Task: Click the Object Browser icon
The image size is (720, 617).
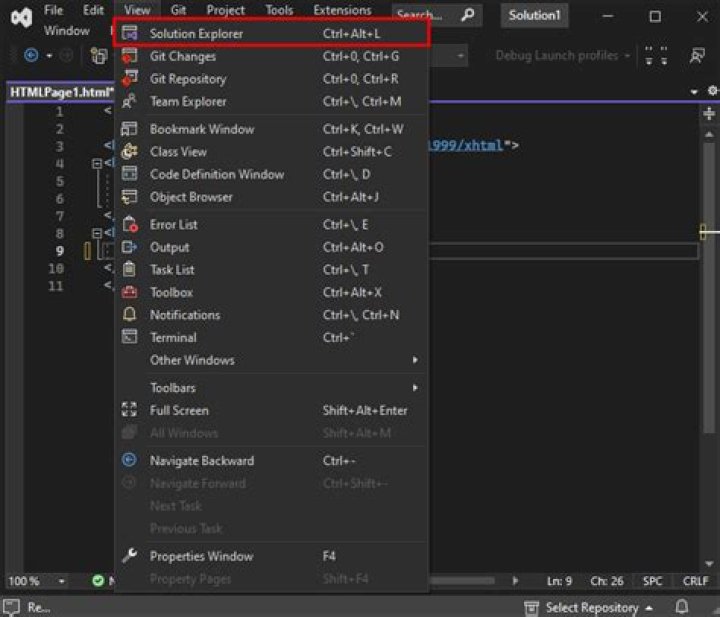Action: tap(129, 197)
